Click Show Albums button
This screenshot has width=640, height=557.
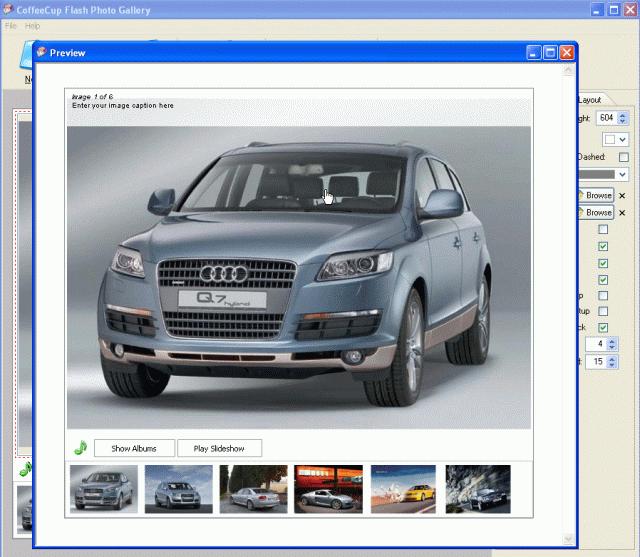point(134,448)
